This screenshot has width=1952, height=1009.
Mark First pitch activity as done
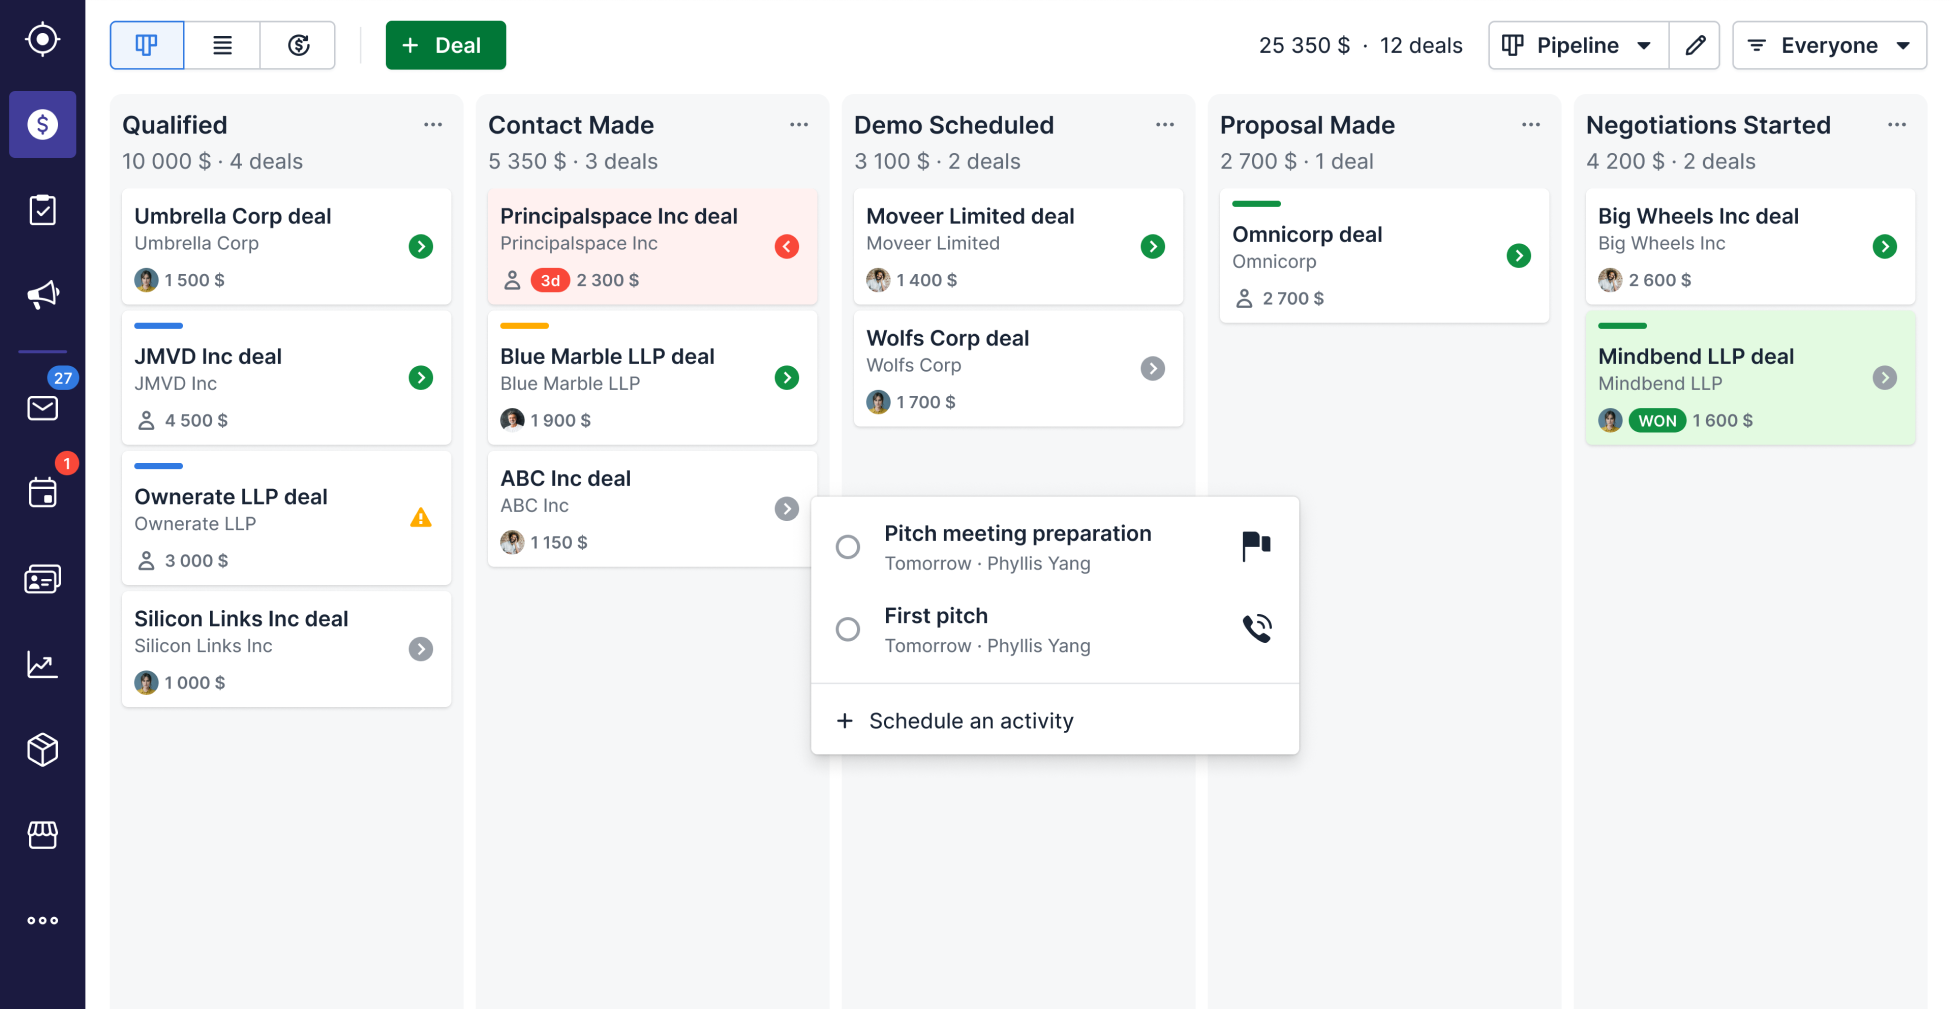coord(848,629)
